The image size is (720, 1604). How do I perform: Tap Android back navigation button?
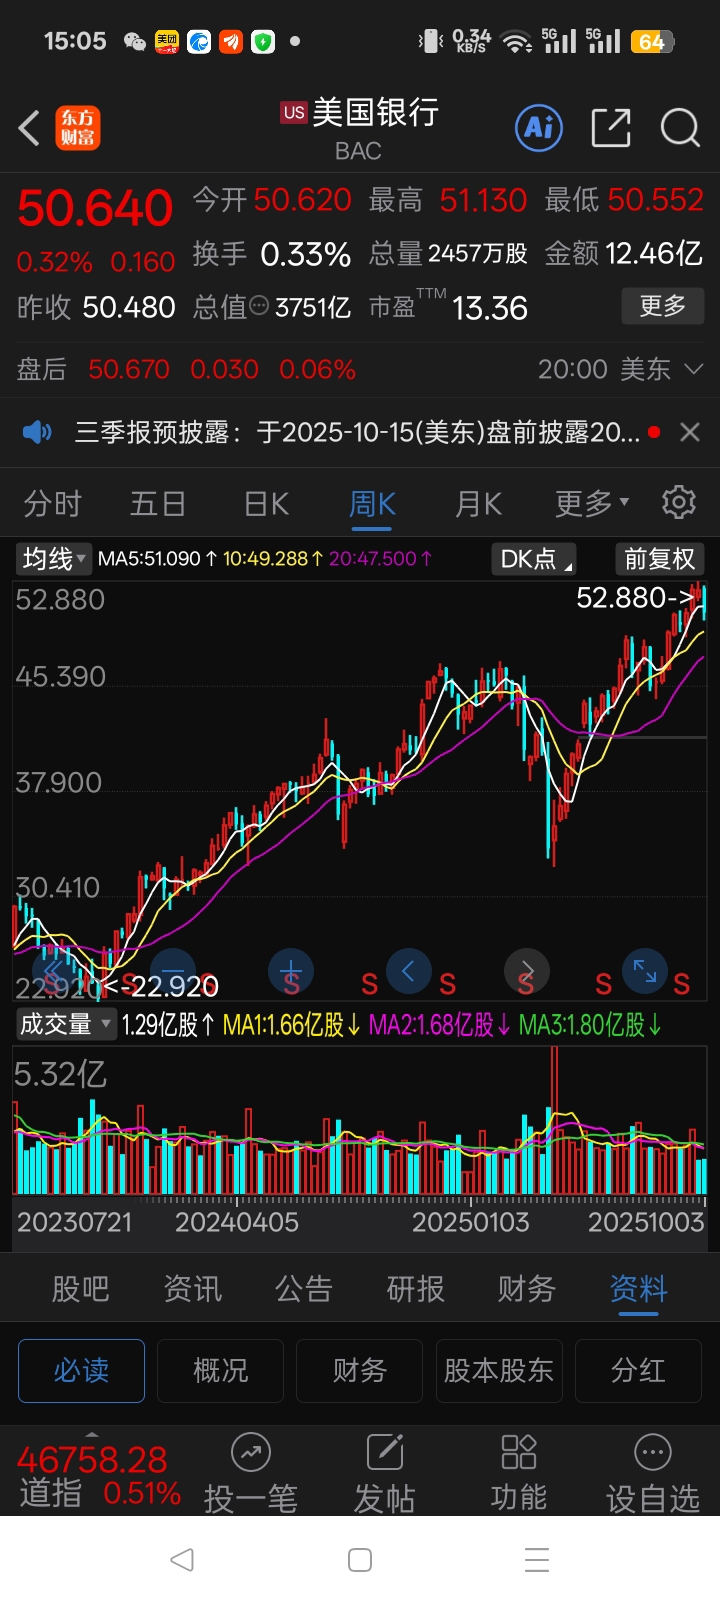point(182,1560)
